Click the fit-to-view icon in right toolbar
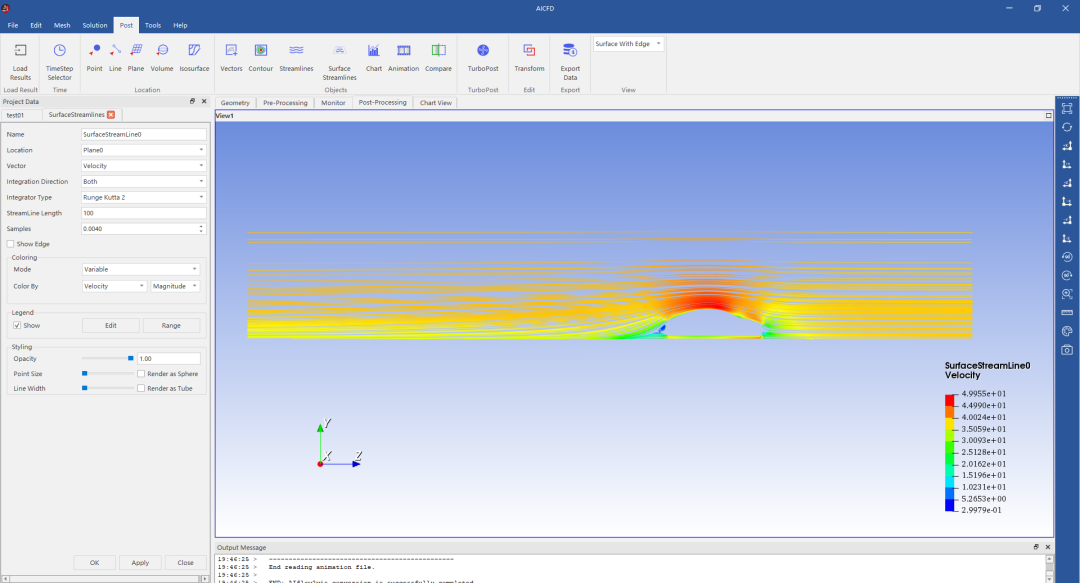This screenshot has height=583, width=1080. 1067,108
